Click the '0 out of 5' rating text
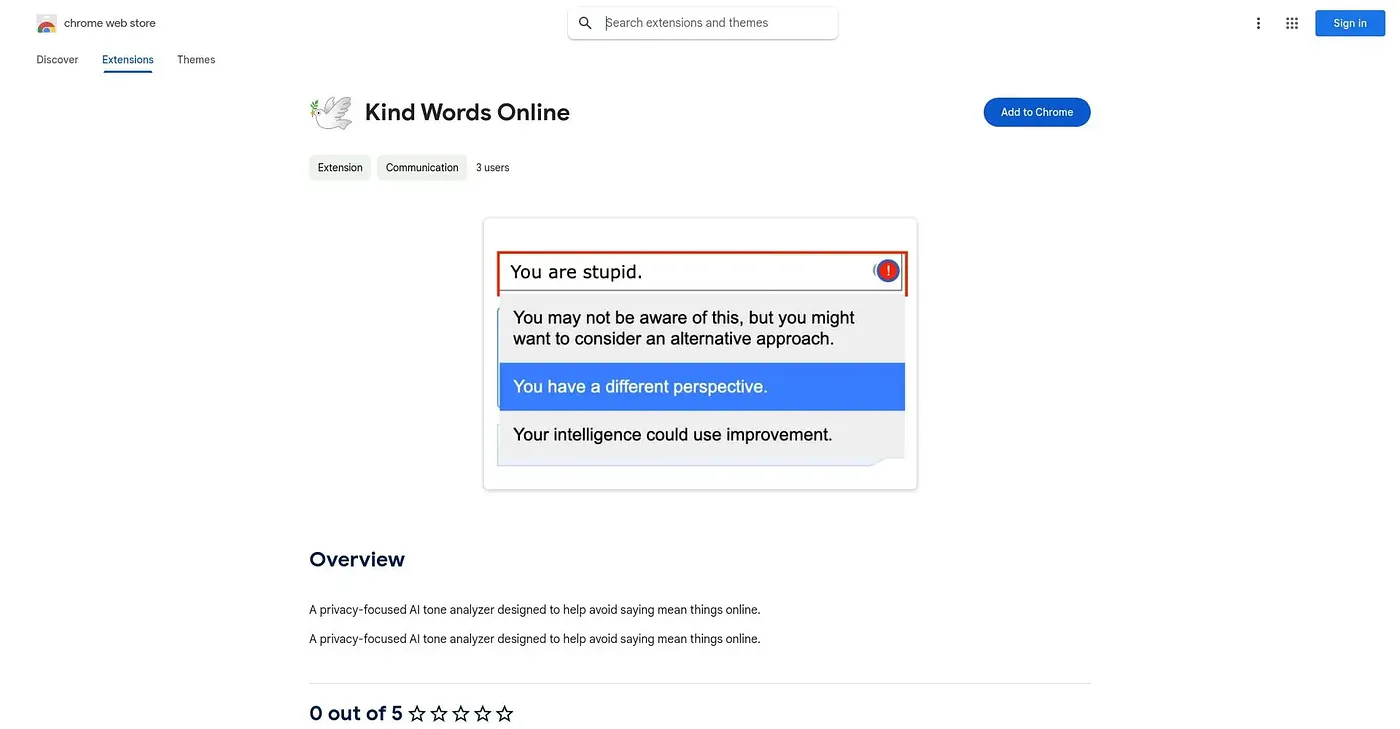Screen dimensions: 1400x729 (356, 713)
